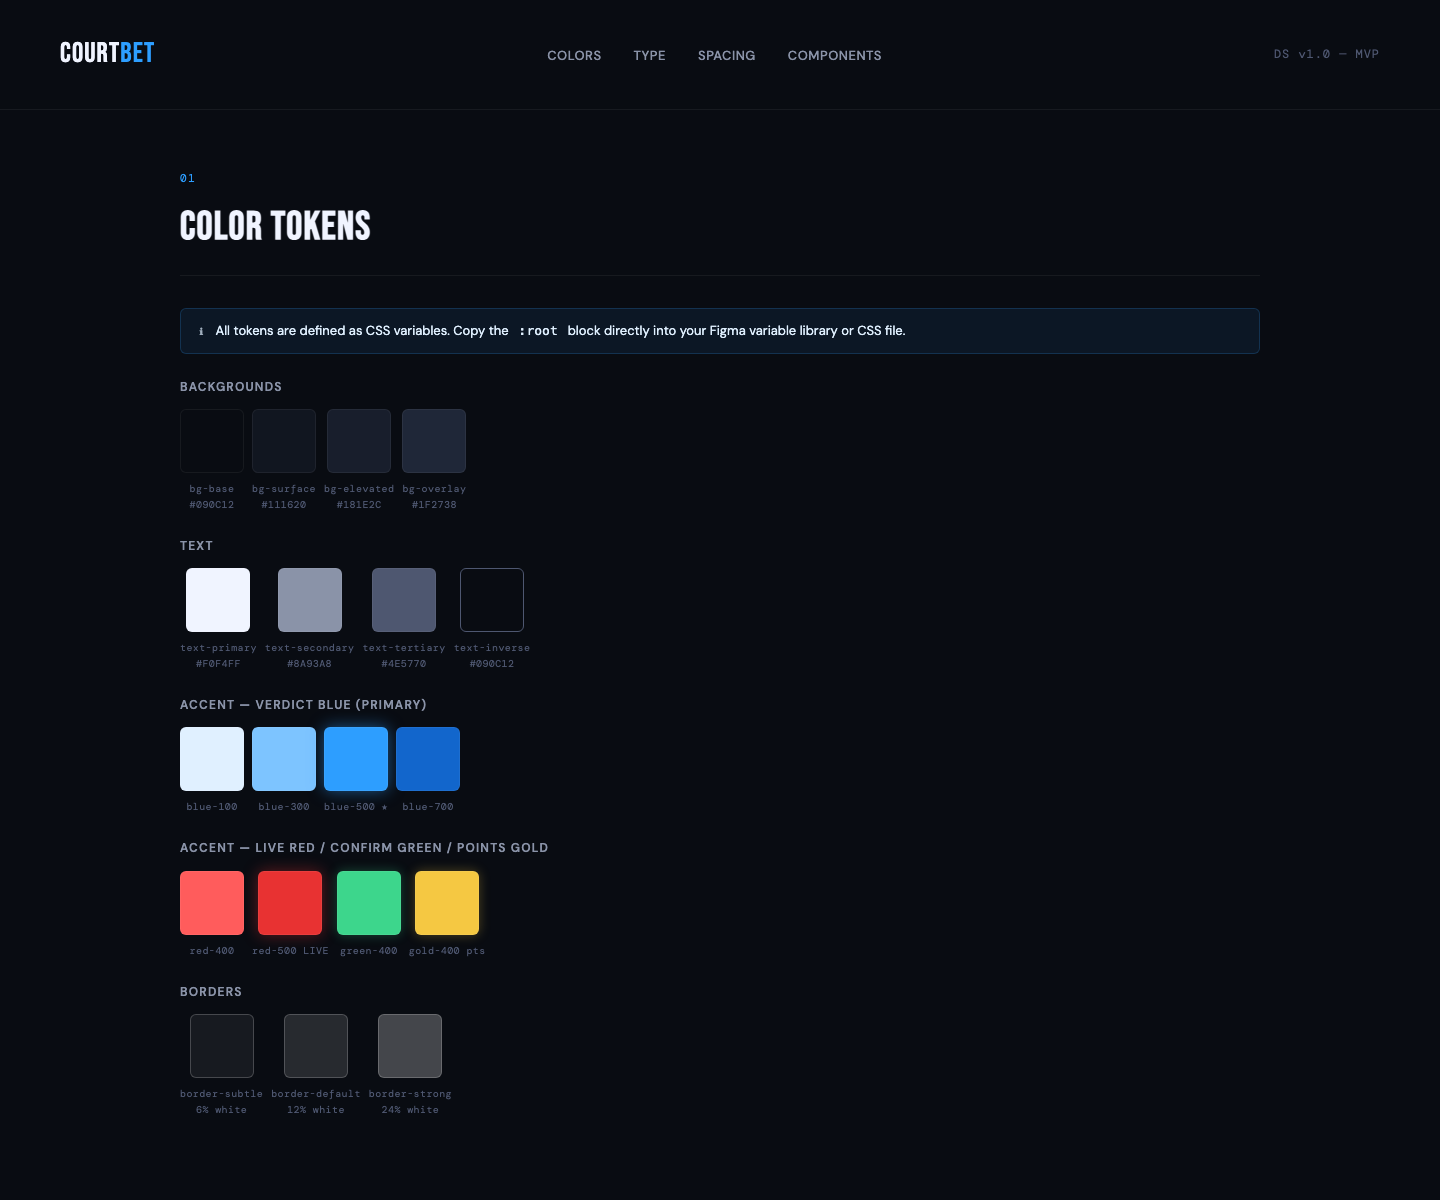Click the blue-100 swatch

(212, 759)
